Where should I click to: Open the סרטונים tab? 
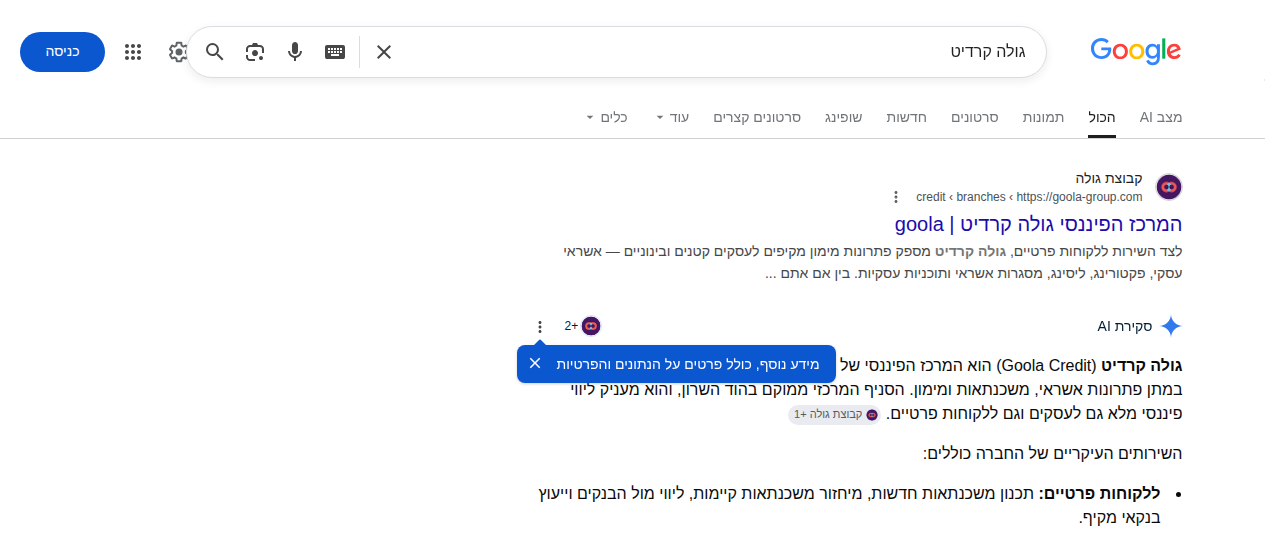pyautogui.click(x=974, y=117)
